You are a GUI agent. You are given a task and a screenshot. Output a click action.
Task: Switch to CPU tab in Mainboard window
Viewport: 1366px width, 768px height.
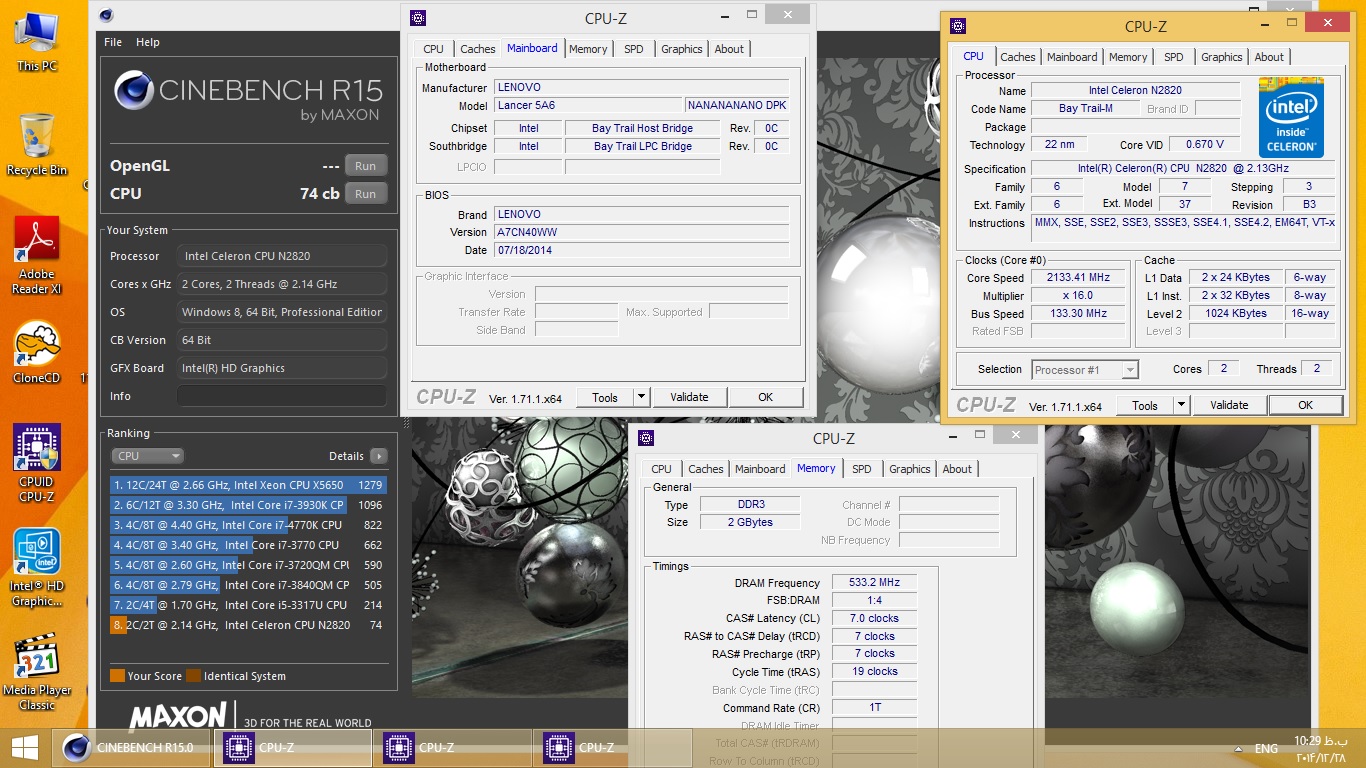433,49
